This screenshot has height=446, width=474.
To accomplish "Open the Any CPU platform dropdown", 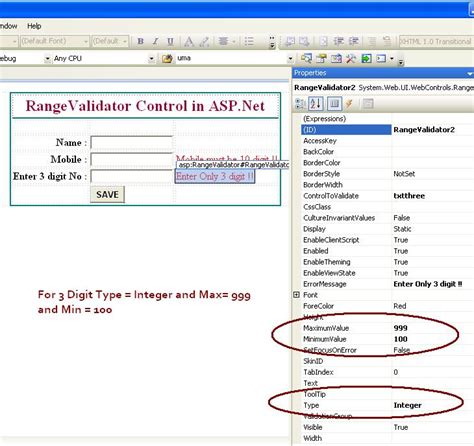I will coord(151,59).
